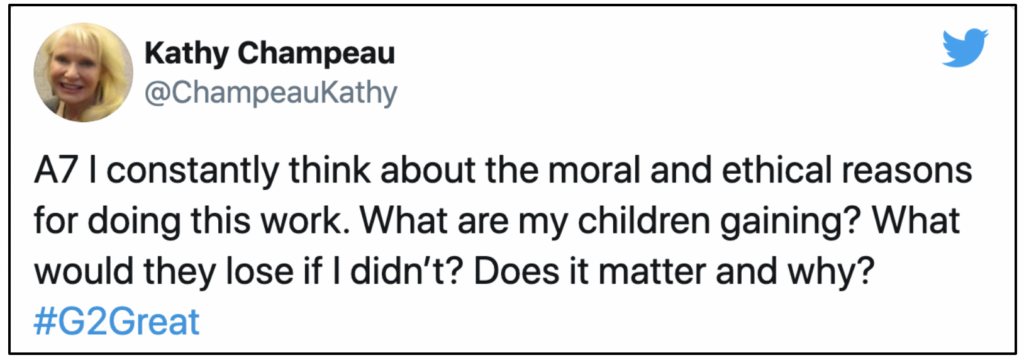Click the A7 answer label in tweet
1024x360 pixels.
tap(51, 174)
